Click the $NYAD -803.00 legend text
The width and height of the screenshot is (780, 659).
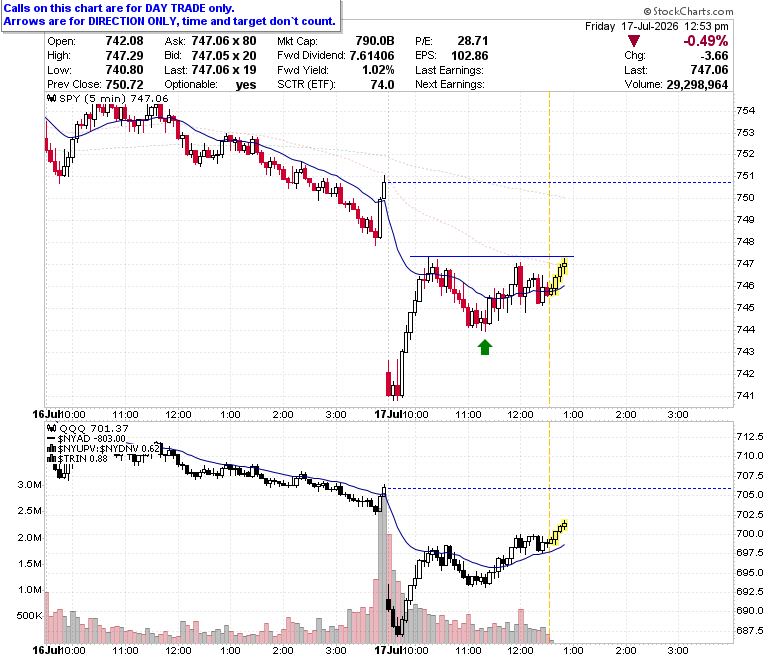(92, 439)
